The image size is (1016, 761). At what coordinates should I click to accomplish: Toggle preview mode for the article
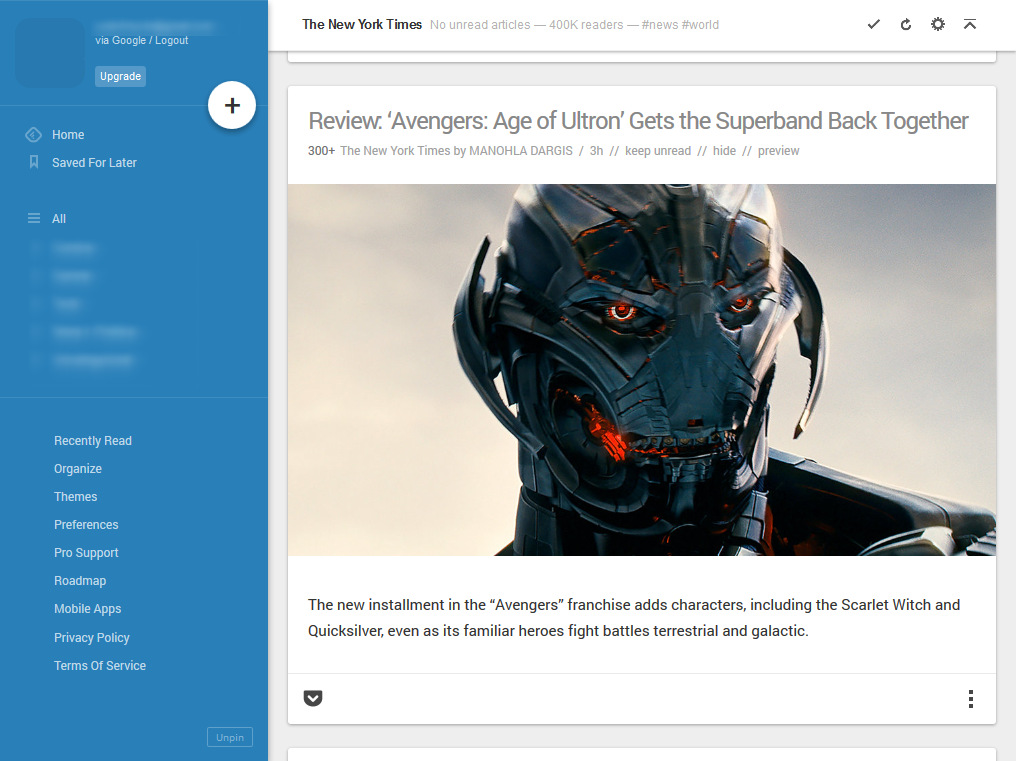coord(778,150)
